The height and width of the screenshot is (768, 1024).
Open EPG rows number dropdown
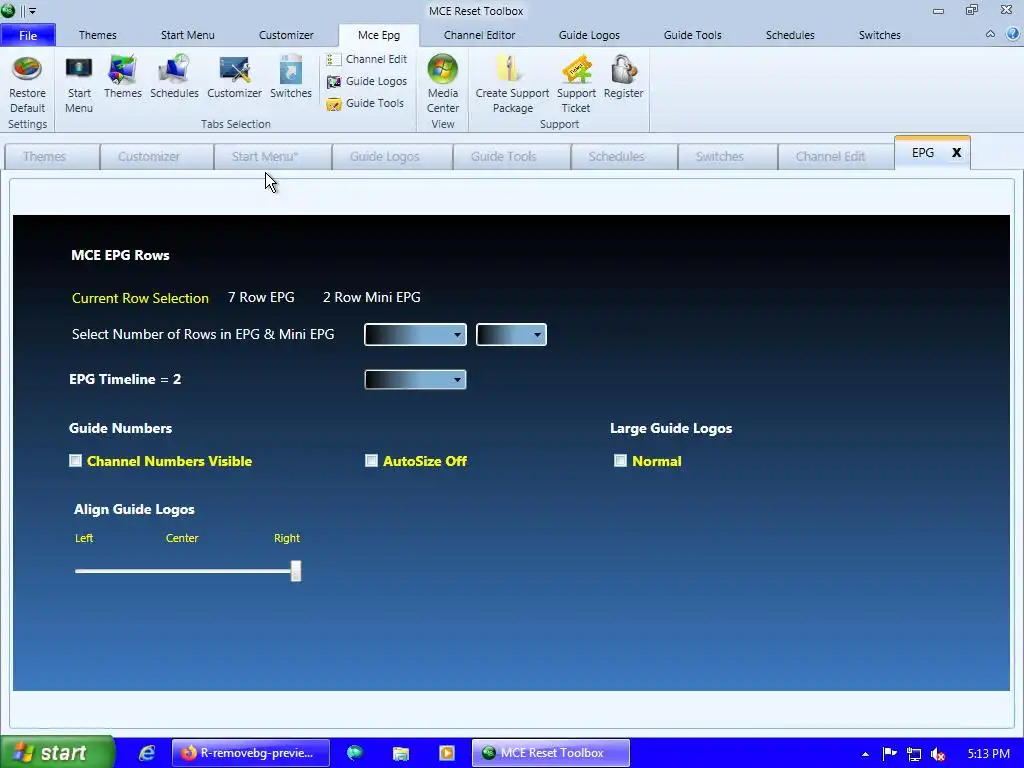[415, 334]
